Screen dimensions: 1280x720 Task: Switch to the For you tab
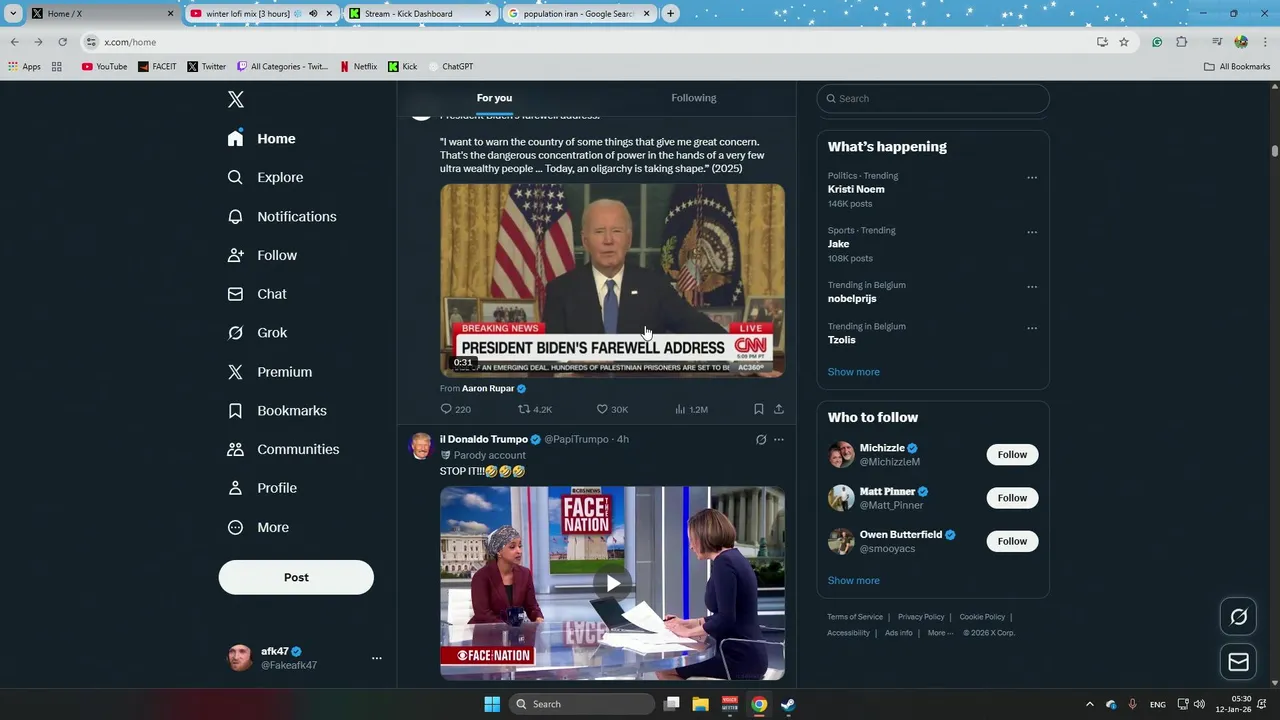(494, 98)
